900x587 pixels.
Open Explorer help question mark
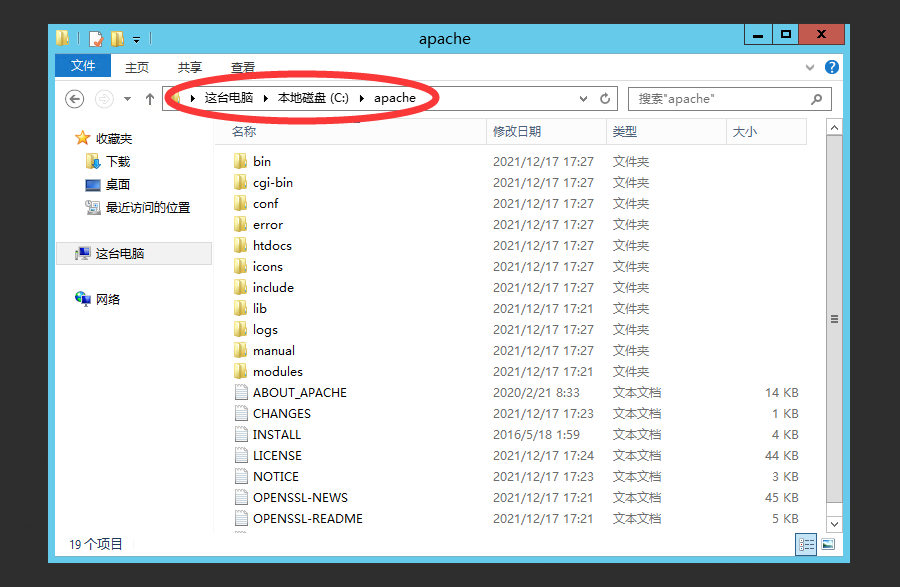[x=832, y=67]
